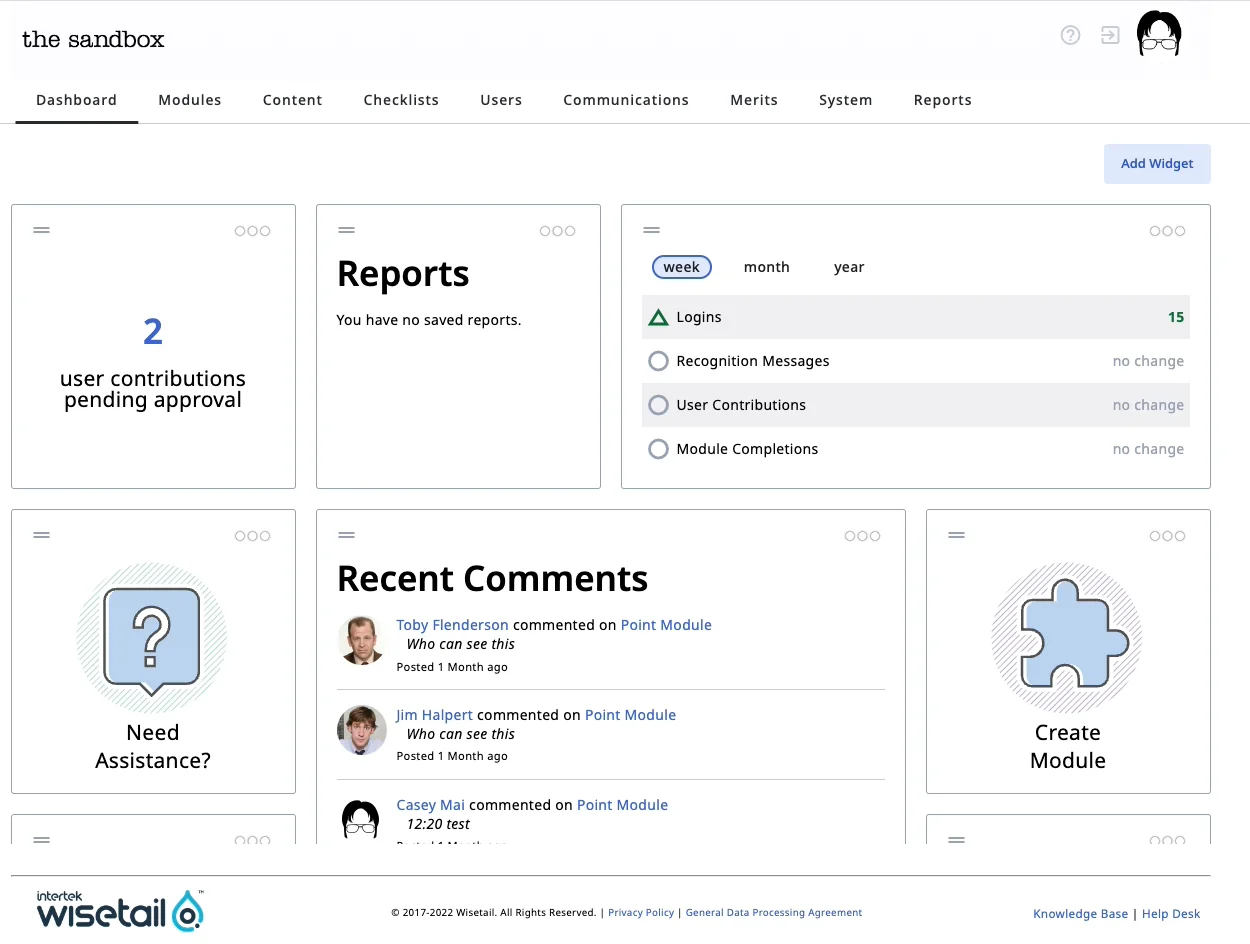Open the Reports widget's three-dot menu
Screen dimensions: 1250x944
[x=557, y=231]
